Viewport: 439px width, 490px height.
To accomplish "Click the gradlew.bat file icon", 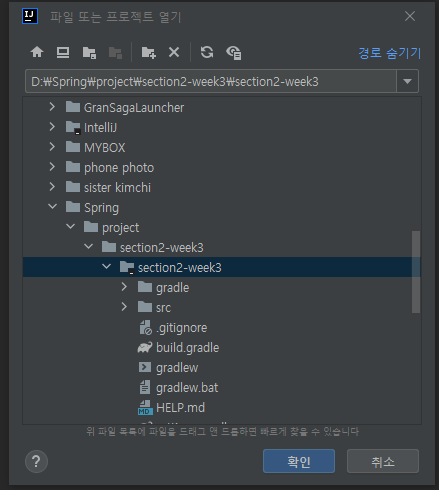I will pyautogui.click(x=145, y=387).
